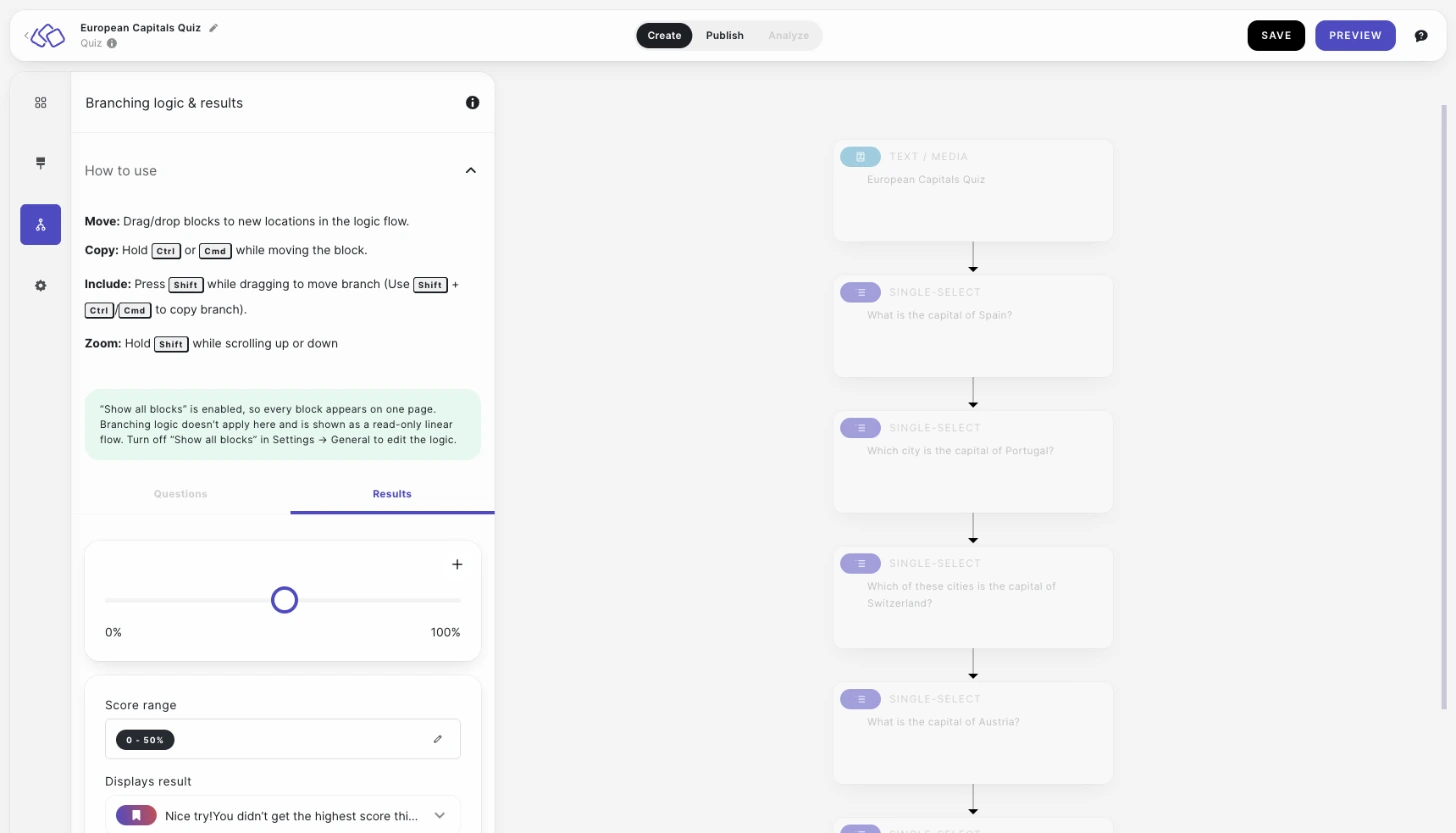Open the settings gear in the sidebar
The image size is (1456, 833).
coord(41,286)
